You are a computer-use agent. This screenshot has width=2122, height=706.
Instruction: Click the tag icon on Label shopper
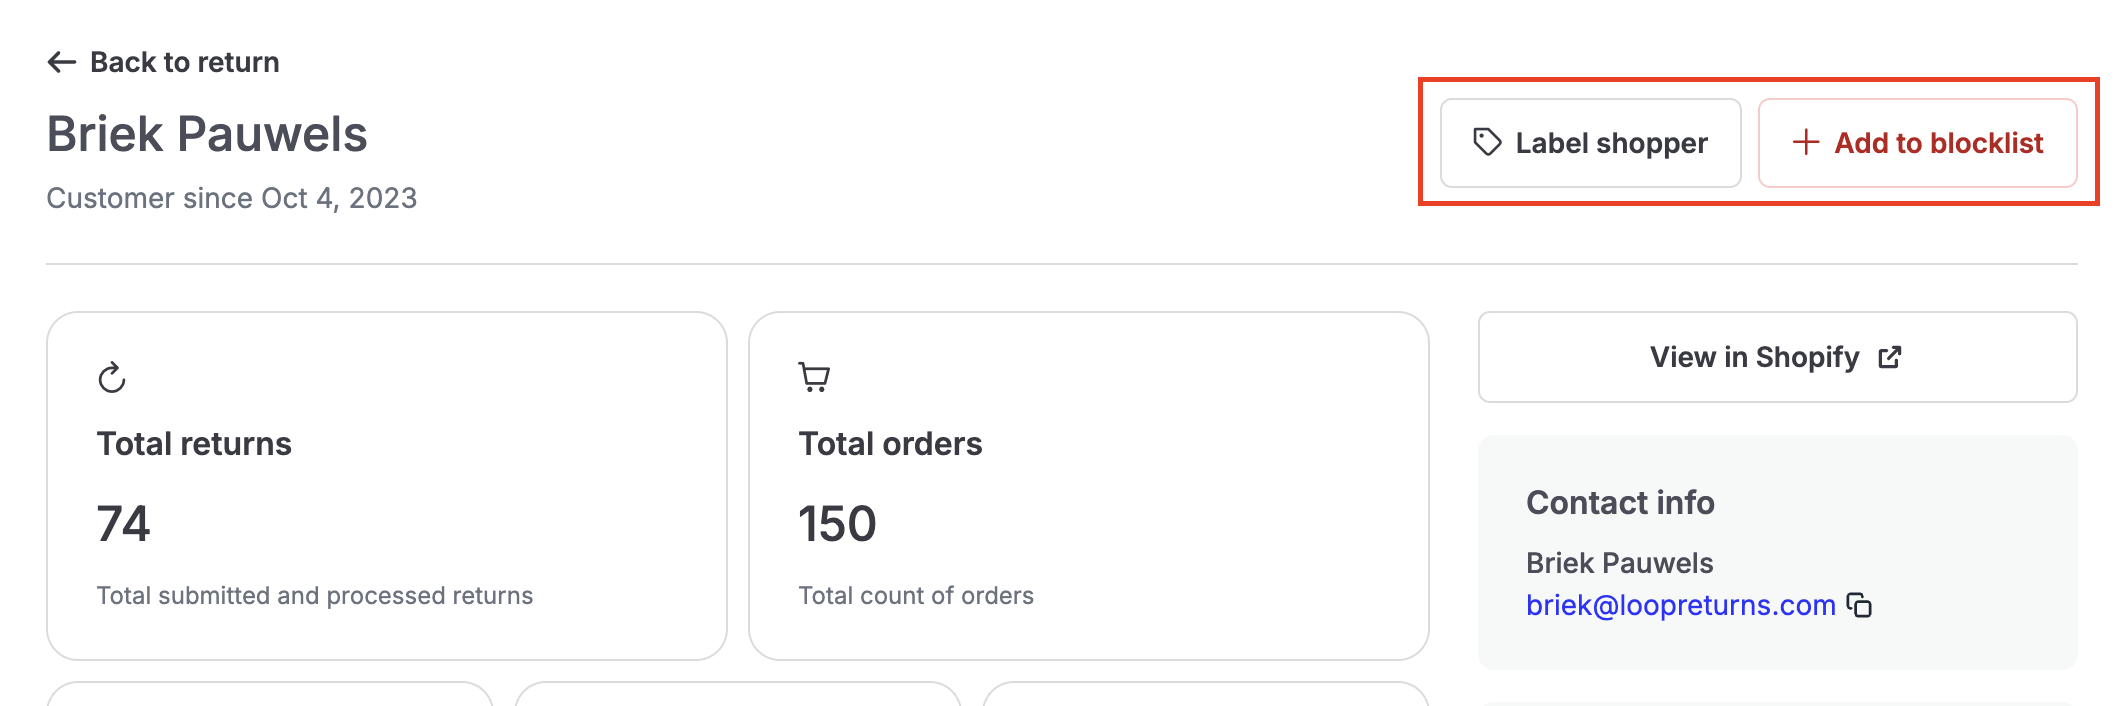(x=1487, y=142)
